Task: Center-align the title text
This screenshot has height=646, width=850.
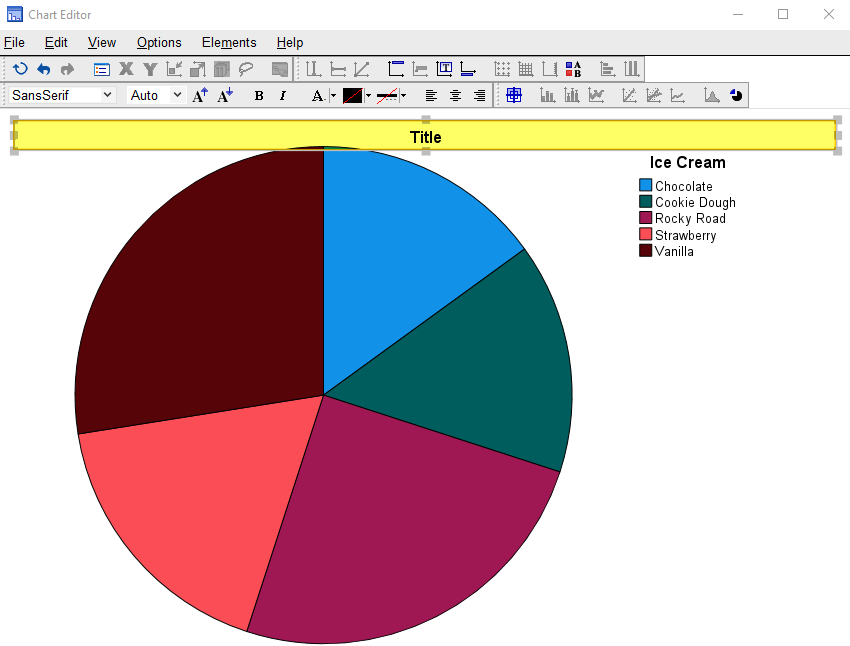Action: pyautogui.click(x=455, y=95)
